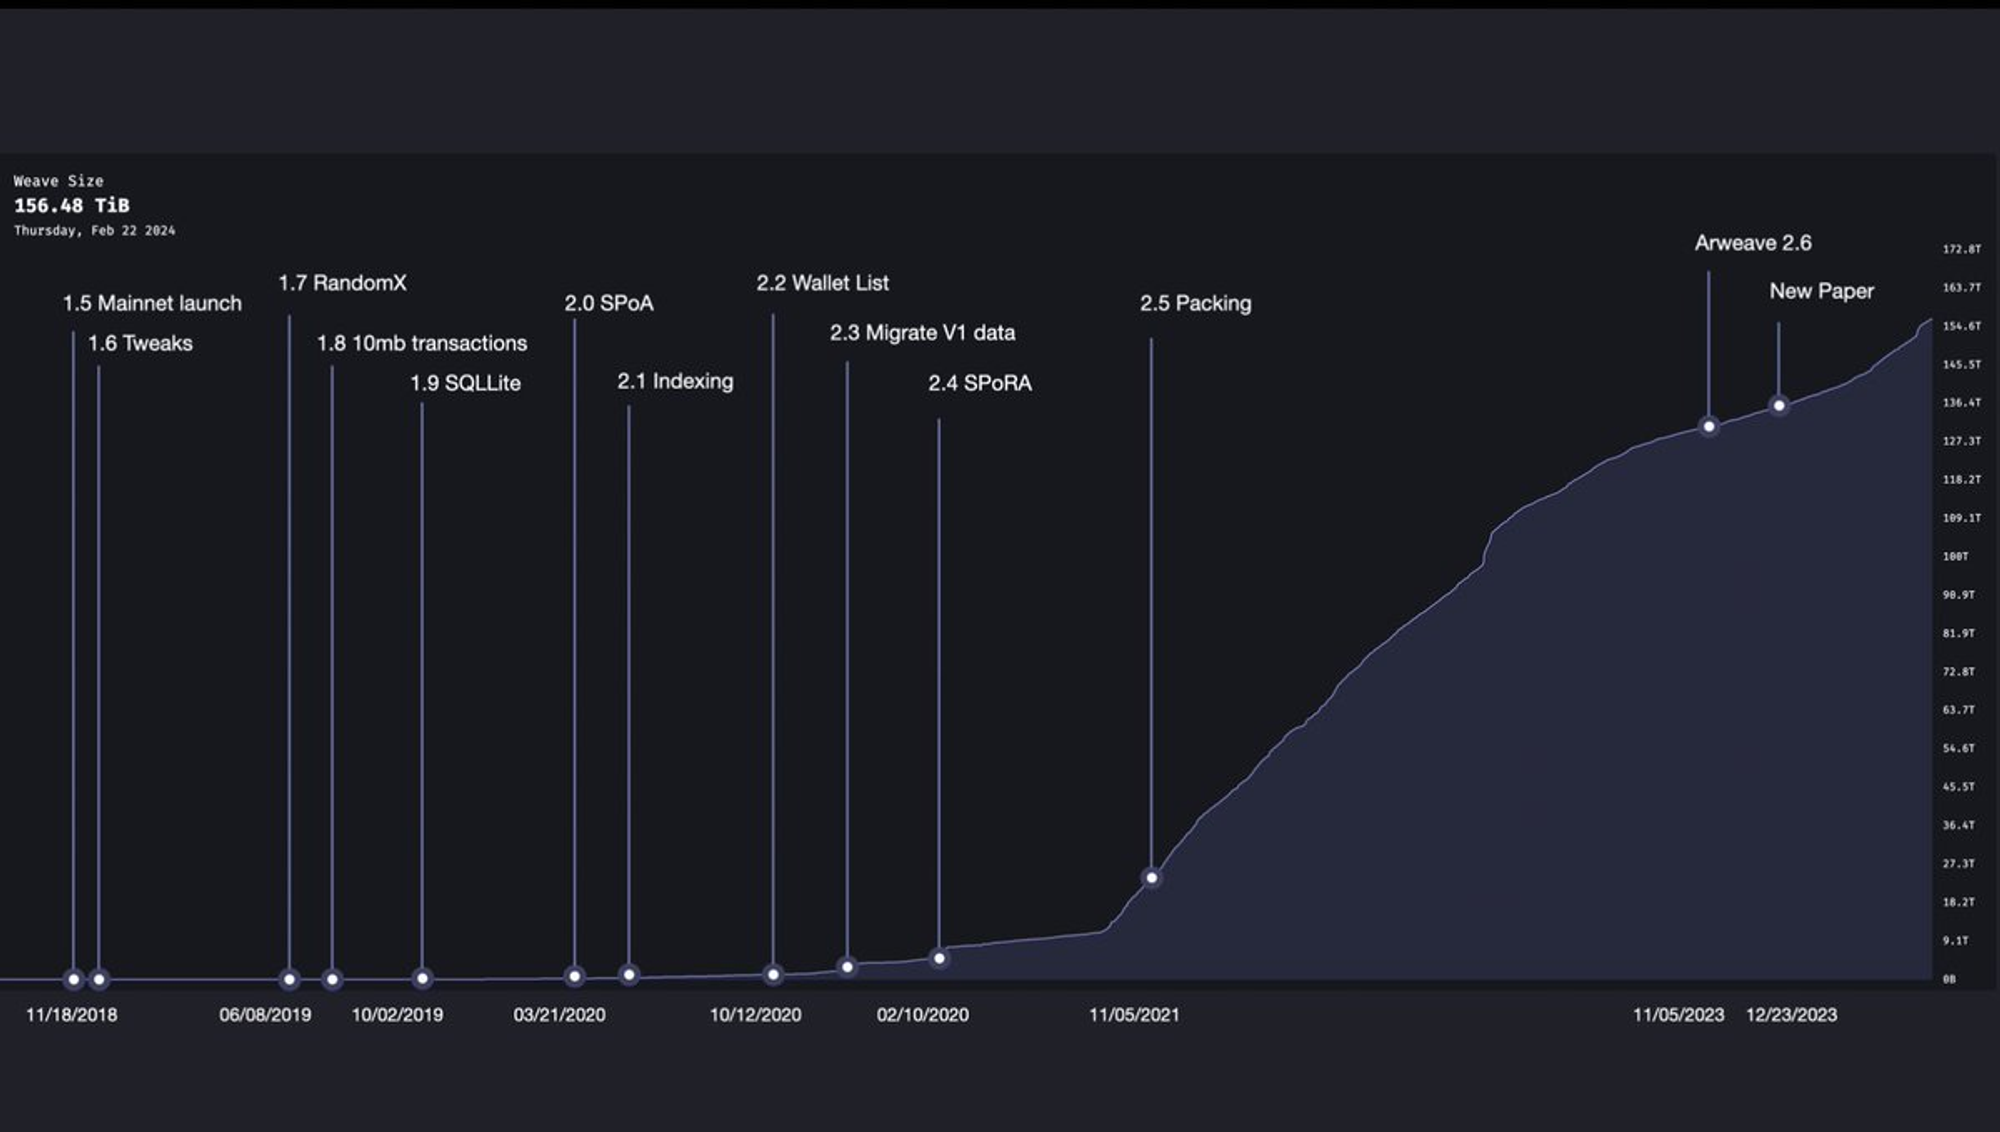
Task: Click the 12/23/2023 date label
Action: 1791,1015
